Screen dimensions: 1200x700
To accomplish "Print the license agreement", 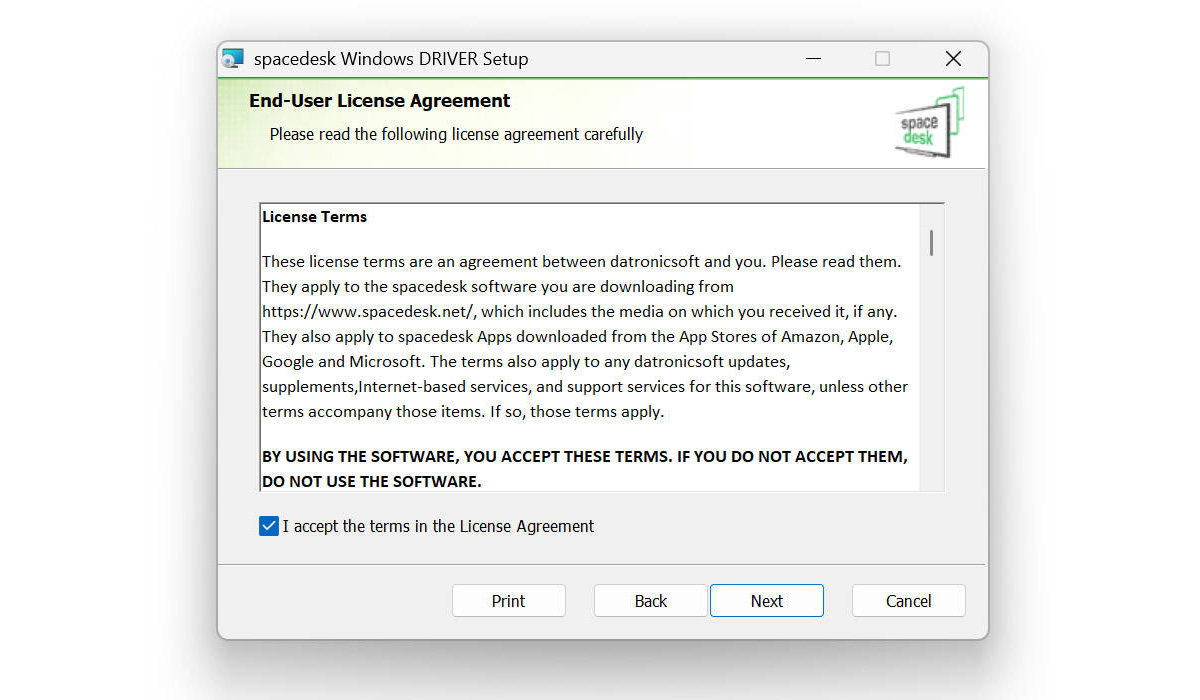I will click(508, 601).
